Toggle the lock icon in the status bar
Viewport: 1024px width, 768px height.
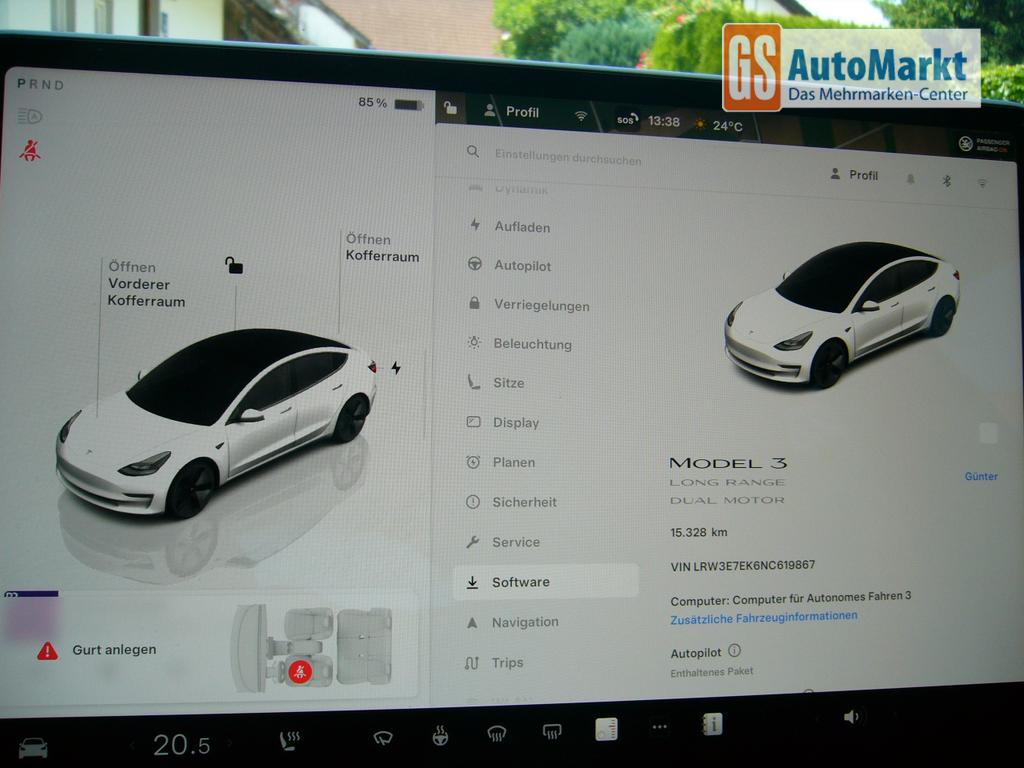[x=451, y=109]
